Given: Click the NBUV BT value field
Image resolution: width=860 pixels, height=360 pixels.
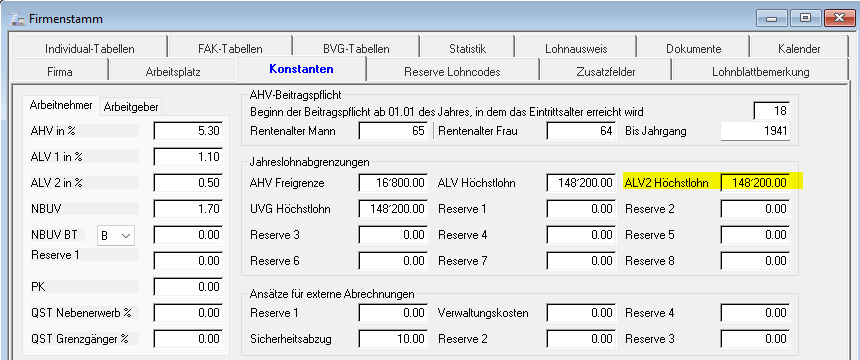Looking at the screenshot, I should click(188, 235).
